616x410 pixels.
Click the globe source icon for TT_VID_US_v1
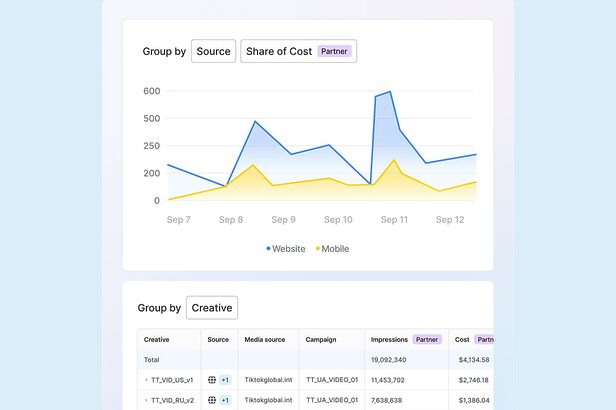(x=212, y=380)
